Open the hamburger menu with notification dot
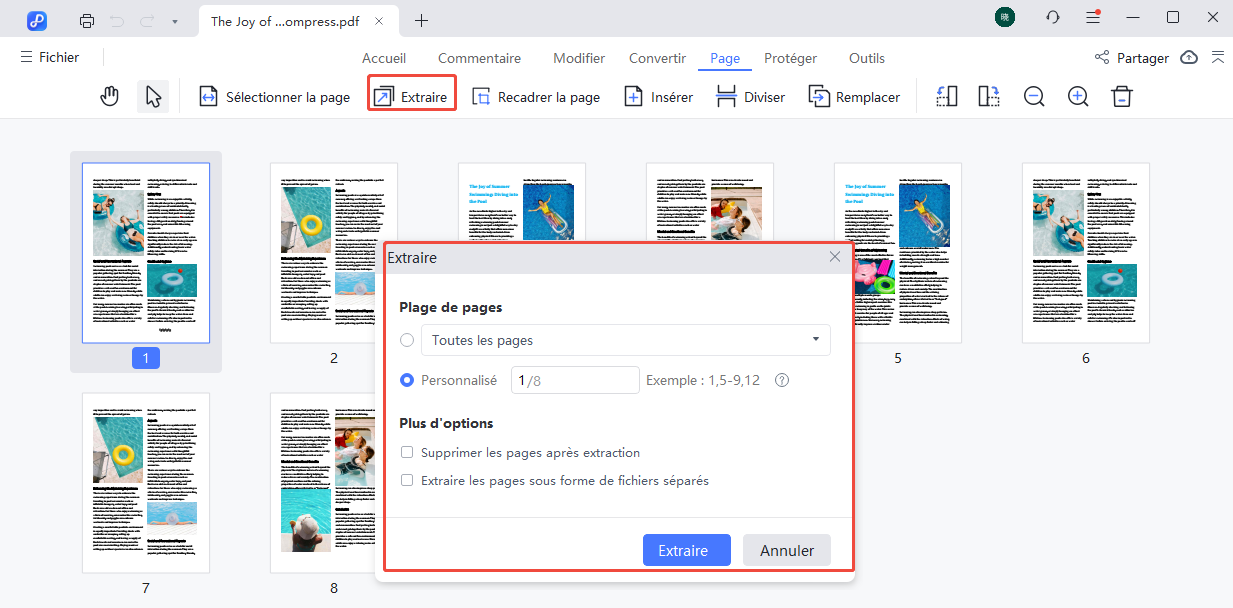The image size is (1233, 608). click(1093, 17)
